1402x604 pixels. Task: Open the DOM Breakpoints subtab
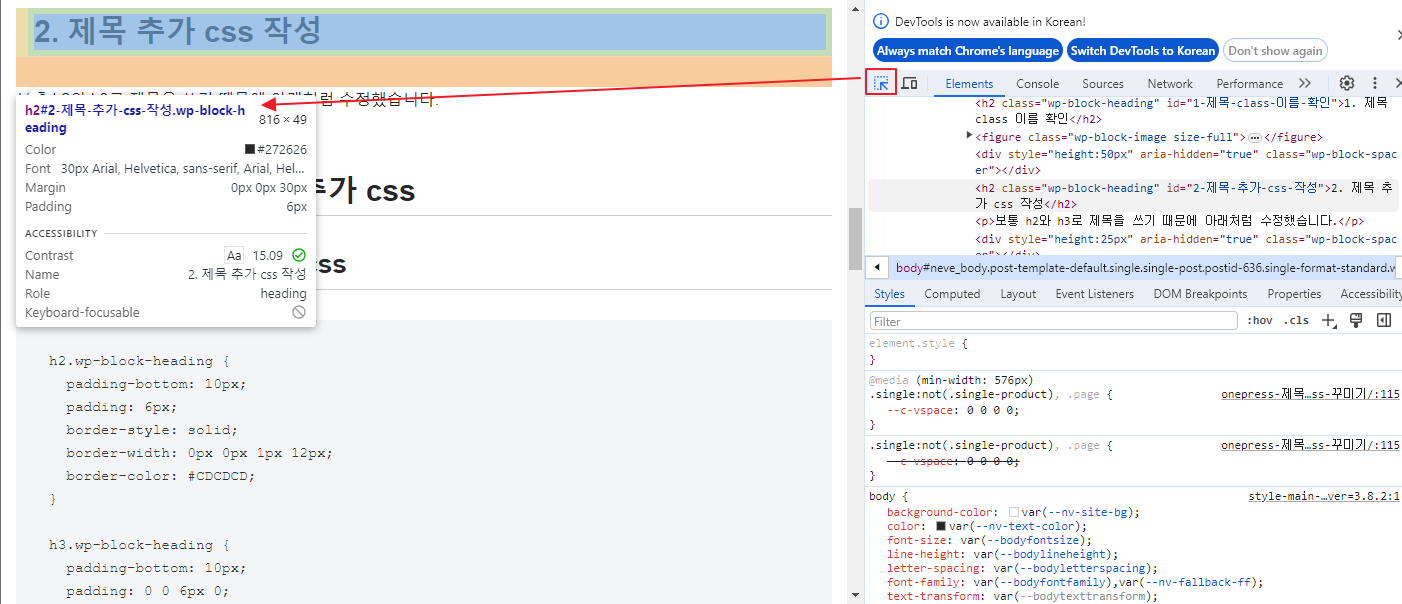[x=1200, y=294]
